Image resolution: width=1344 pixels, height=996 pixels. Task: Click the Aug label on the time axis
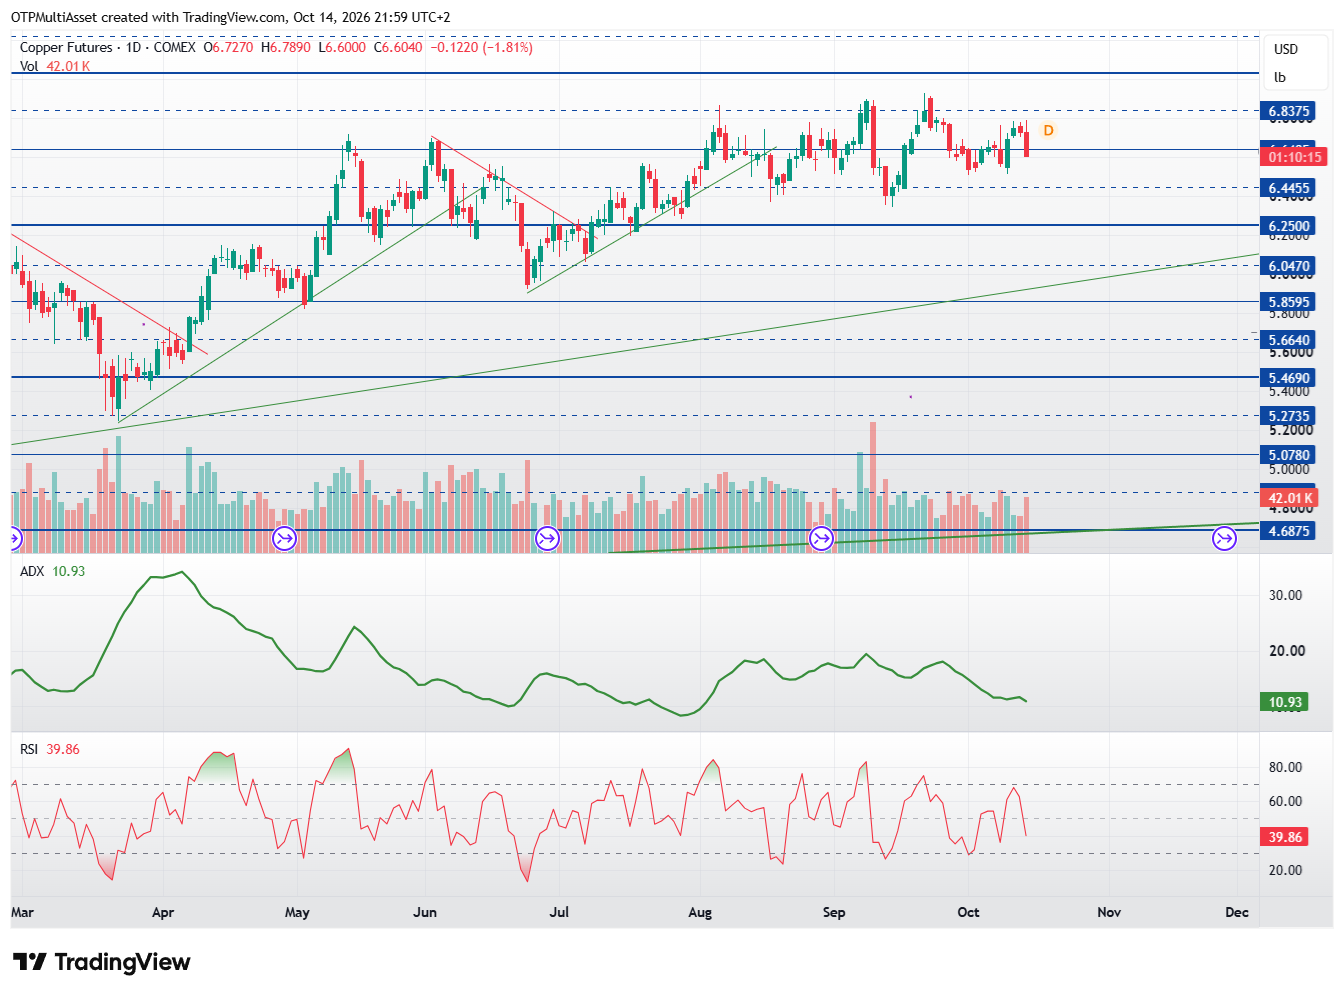[x=700, y=912]
